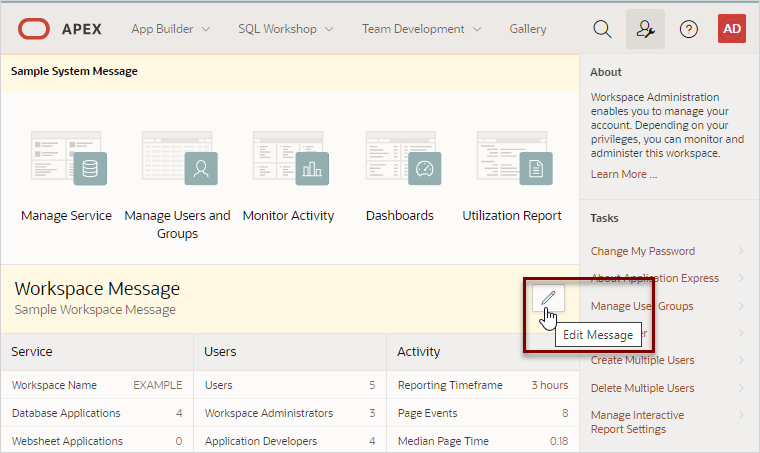Open Manage User Groups task
This screenshot has height=453, width=760.
(x=642, y=306)
